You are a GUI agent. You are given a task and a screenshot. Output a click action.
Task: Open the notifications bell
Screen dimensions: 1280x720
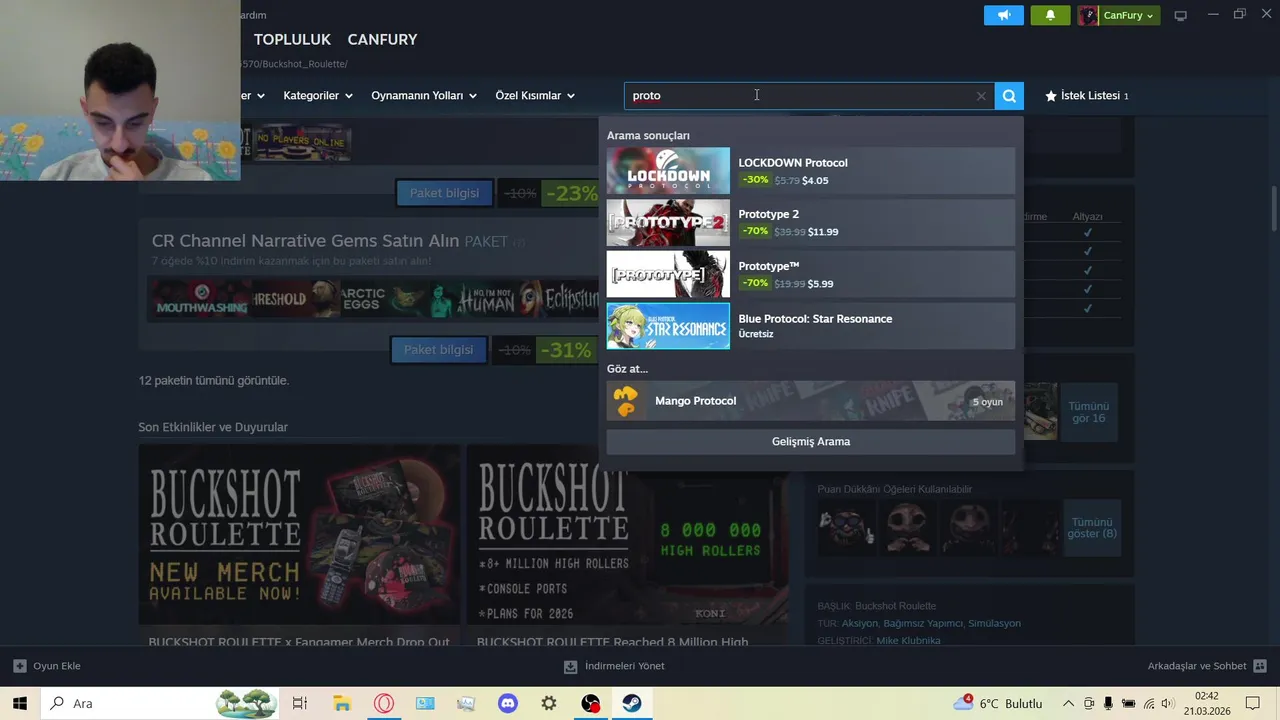(1050, 15)
